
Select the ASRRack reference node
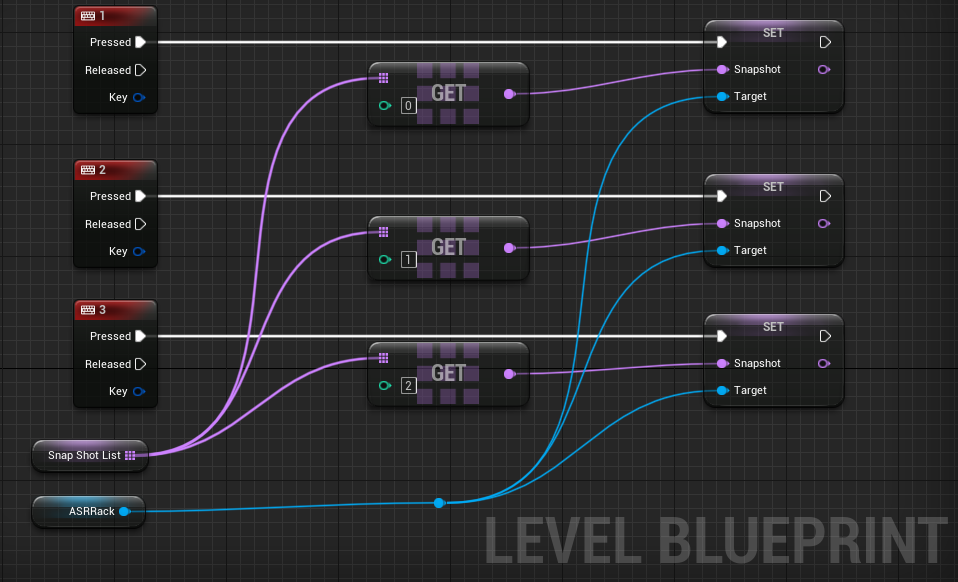coord(89,512)
